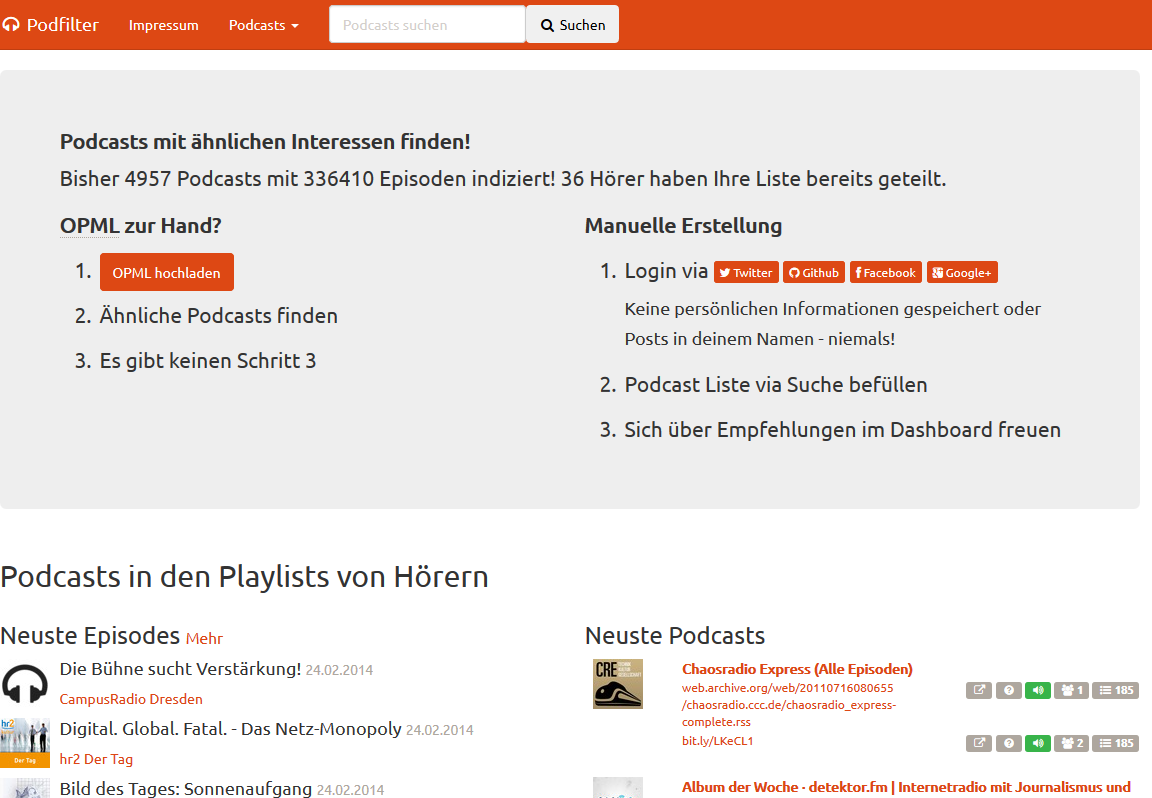Open 'Album der Woche · detektor.fm' podcast link
This screenshot has width=1152, height=798.
pos(906,787)
